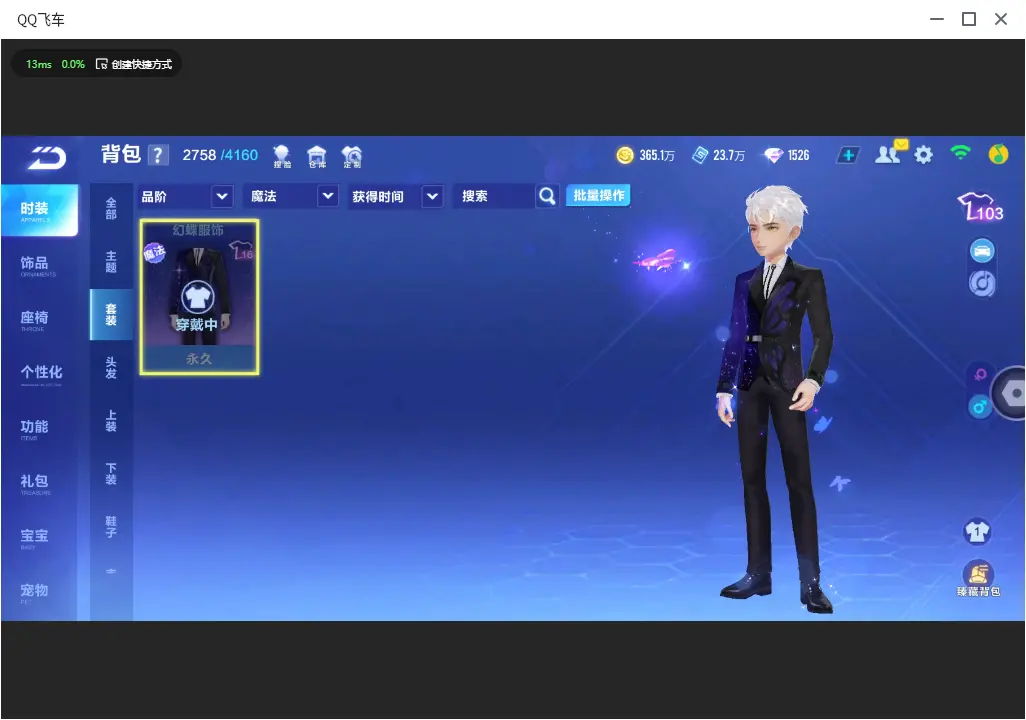Open the settings gear
Screen dimensions: 1026x720
click(x=923, y=155)
